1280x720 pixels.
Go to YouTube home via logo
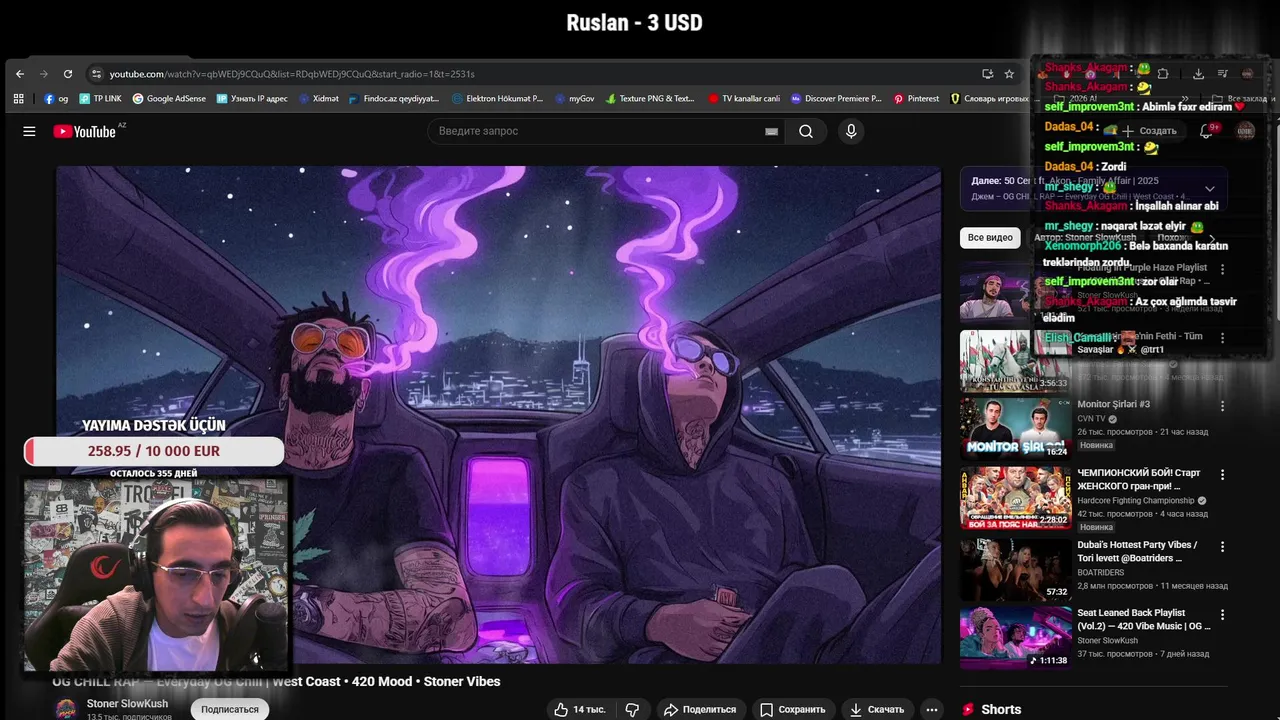pos(85,131)
